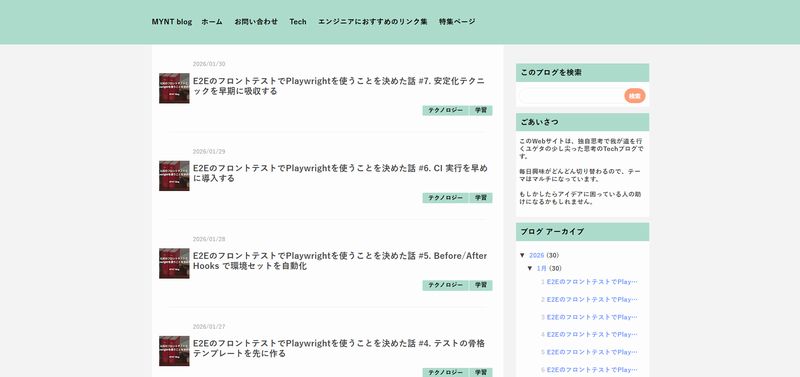Click the date 2026/01/27
The height and width of the screenshot is (377, 800).
pos(209,326)
